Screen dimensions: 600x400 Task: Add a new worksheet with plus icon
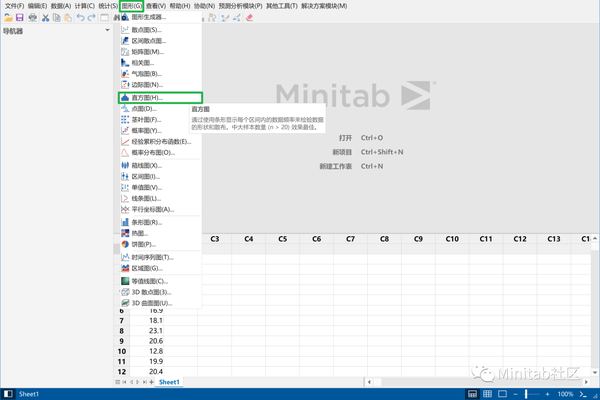click(x=152, y=382)
